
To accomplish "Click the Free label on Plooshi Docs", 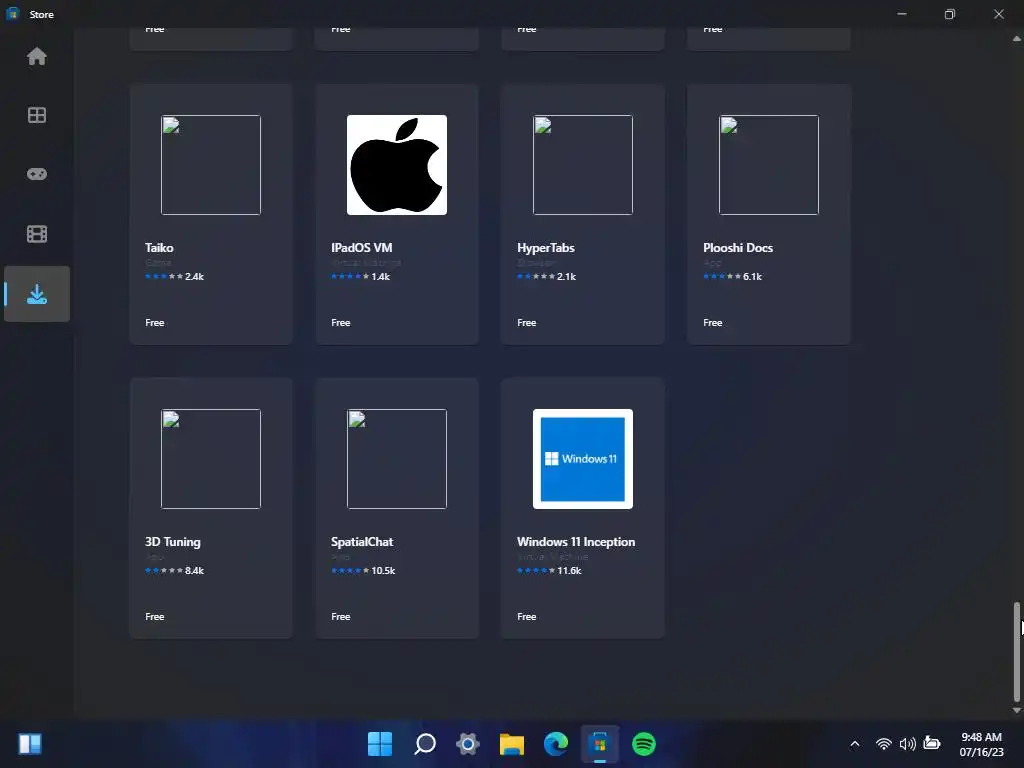I will coord(712,323).
